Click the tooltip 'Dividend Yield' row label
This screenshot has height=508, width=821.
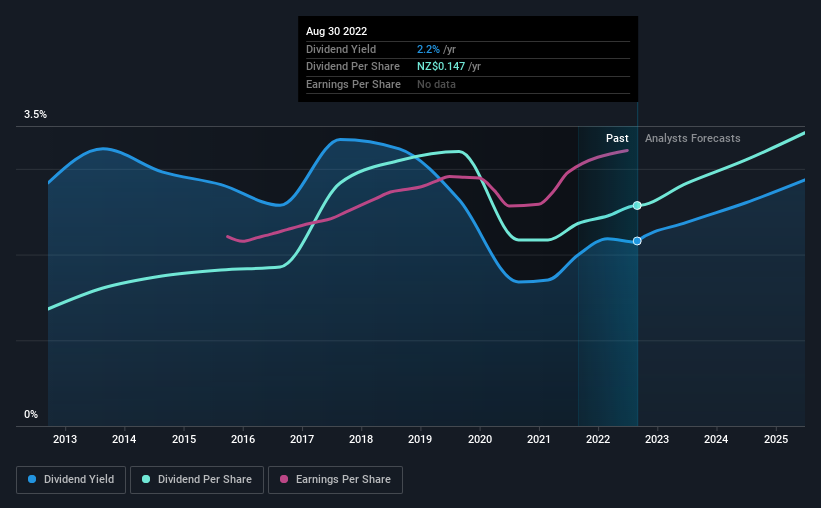[341, 49]
